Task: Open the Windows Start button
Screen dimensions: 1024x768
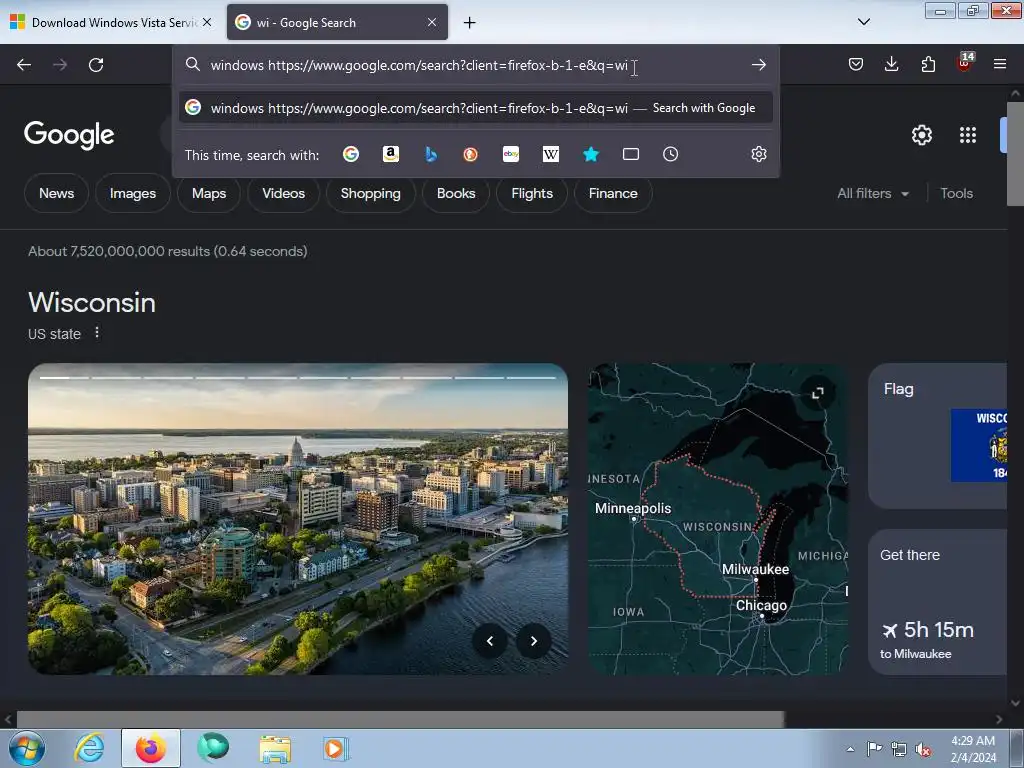Action: [x=27, y=748]
